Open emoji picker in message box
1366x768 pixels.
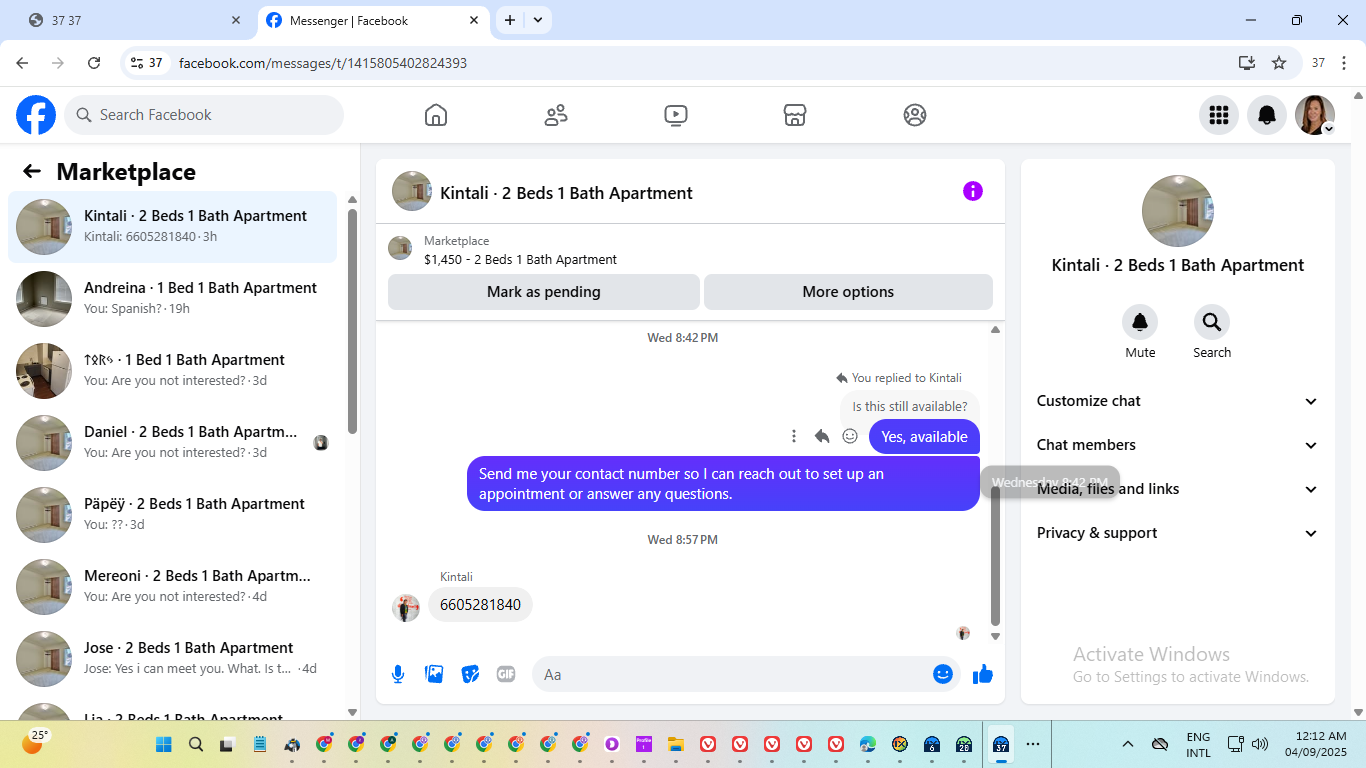(942, 674)
